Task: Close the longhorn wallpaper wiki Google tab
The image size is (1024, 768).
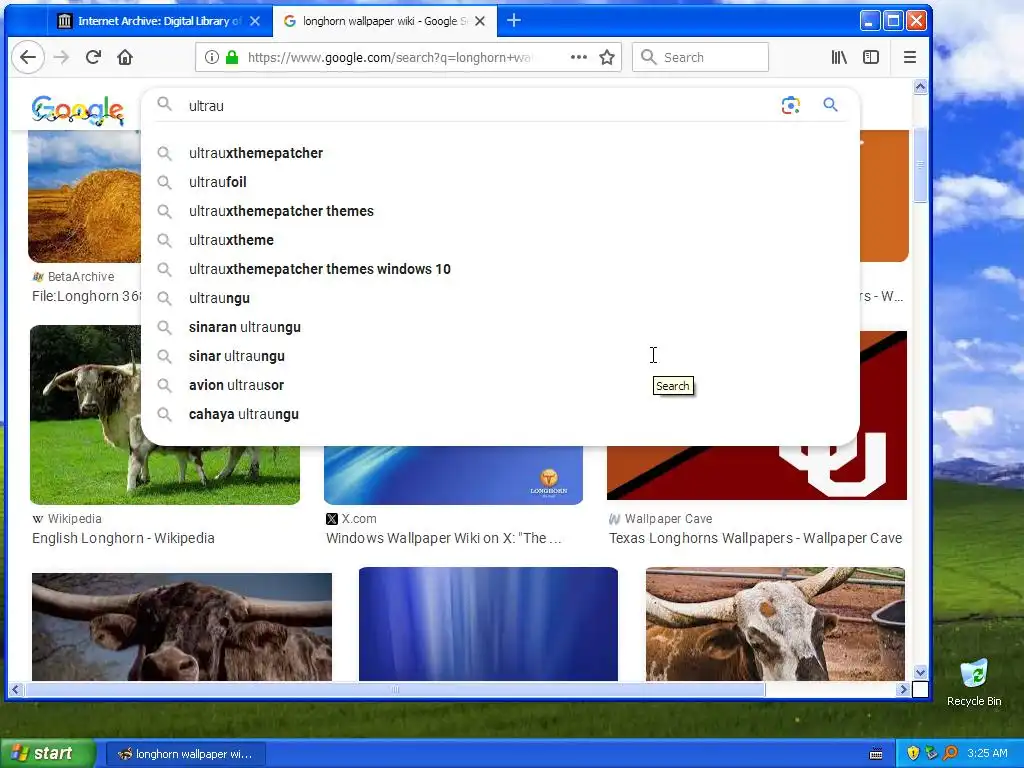Action: pos(480,21)
